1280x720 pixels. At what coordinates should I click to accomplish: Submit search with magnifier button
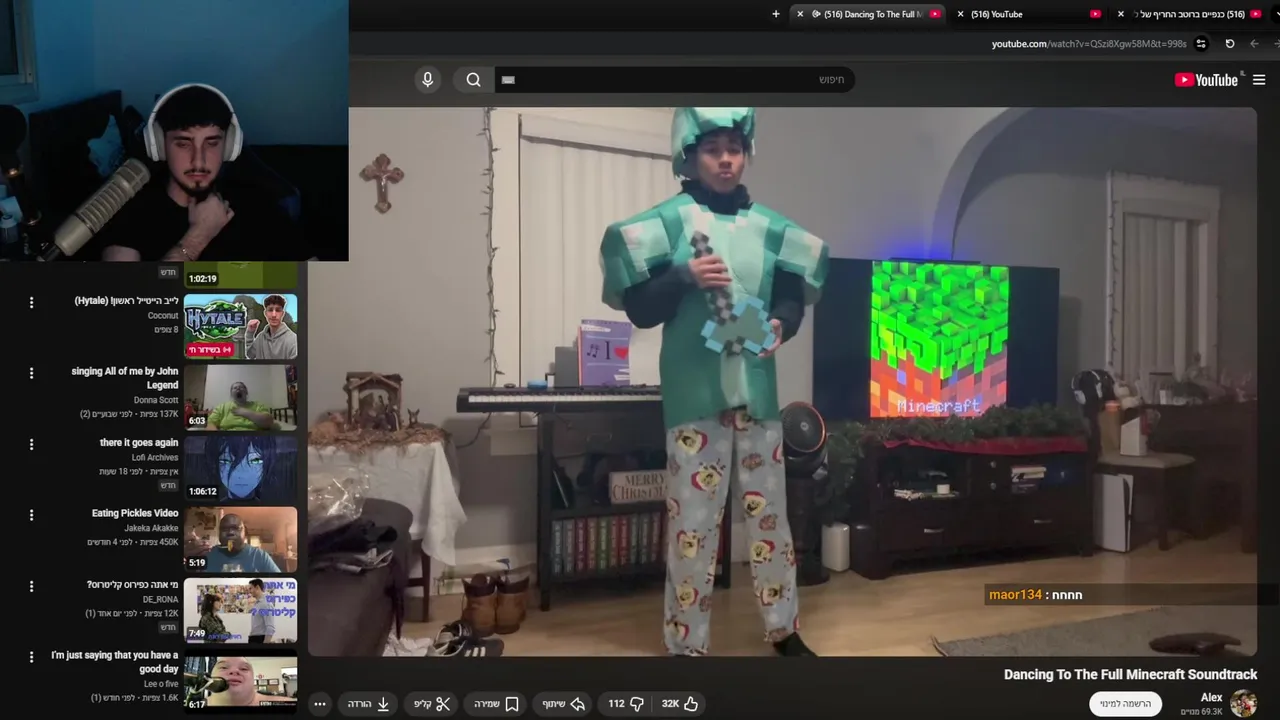[x=473, y=80]
